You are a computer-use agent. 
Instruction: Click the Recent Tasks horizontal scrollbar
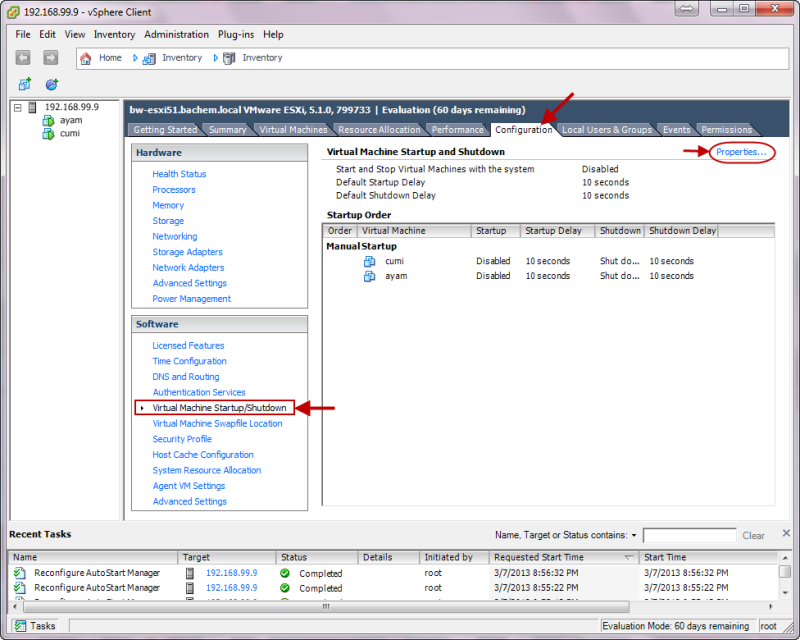[327, 606]
